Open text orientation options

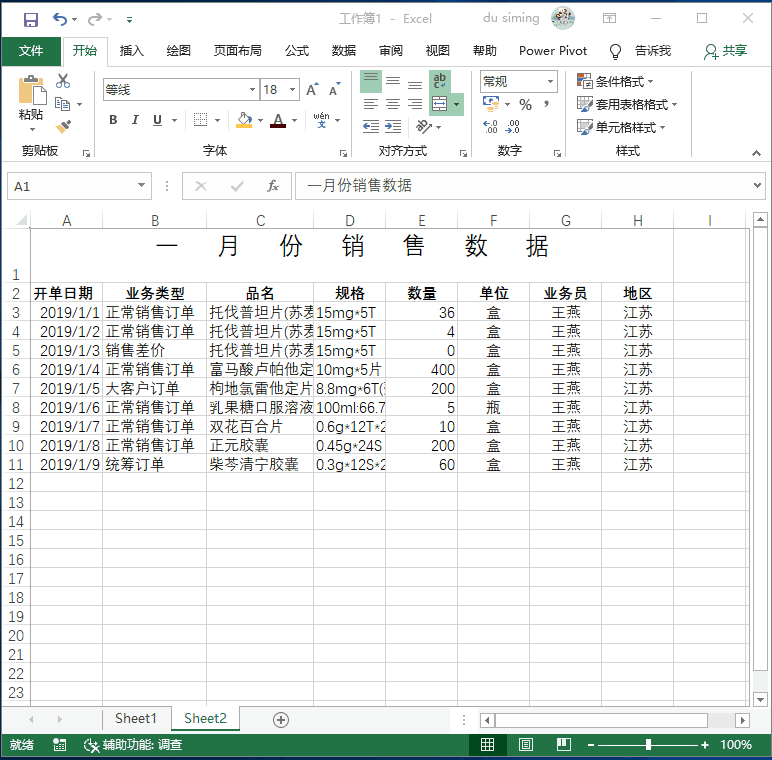click(427, 127)
